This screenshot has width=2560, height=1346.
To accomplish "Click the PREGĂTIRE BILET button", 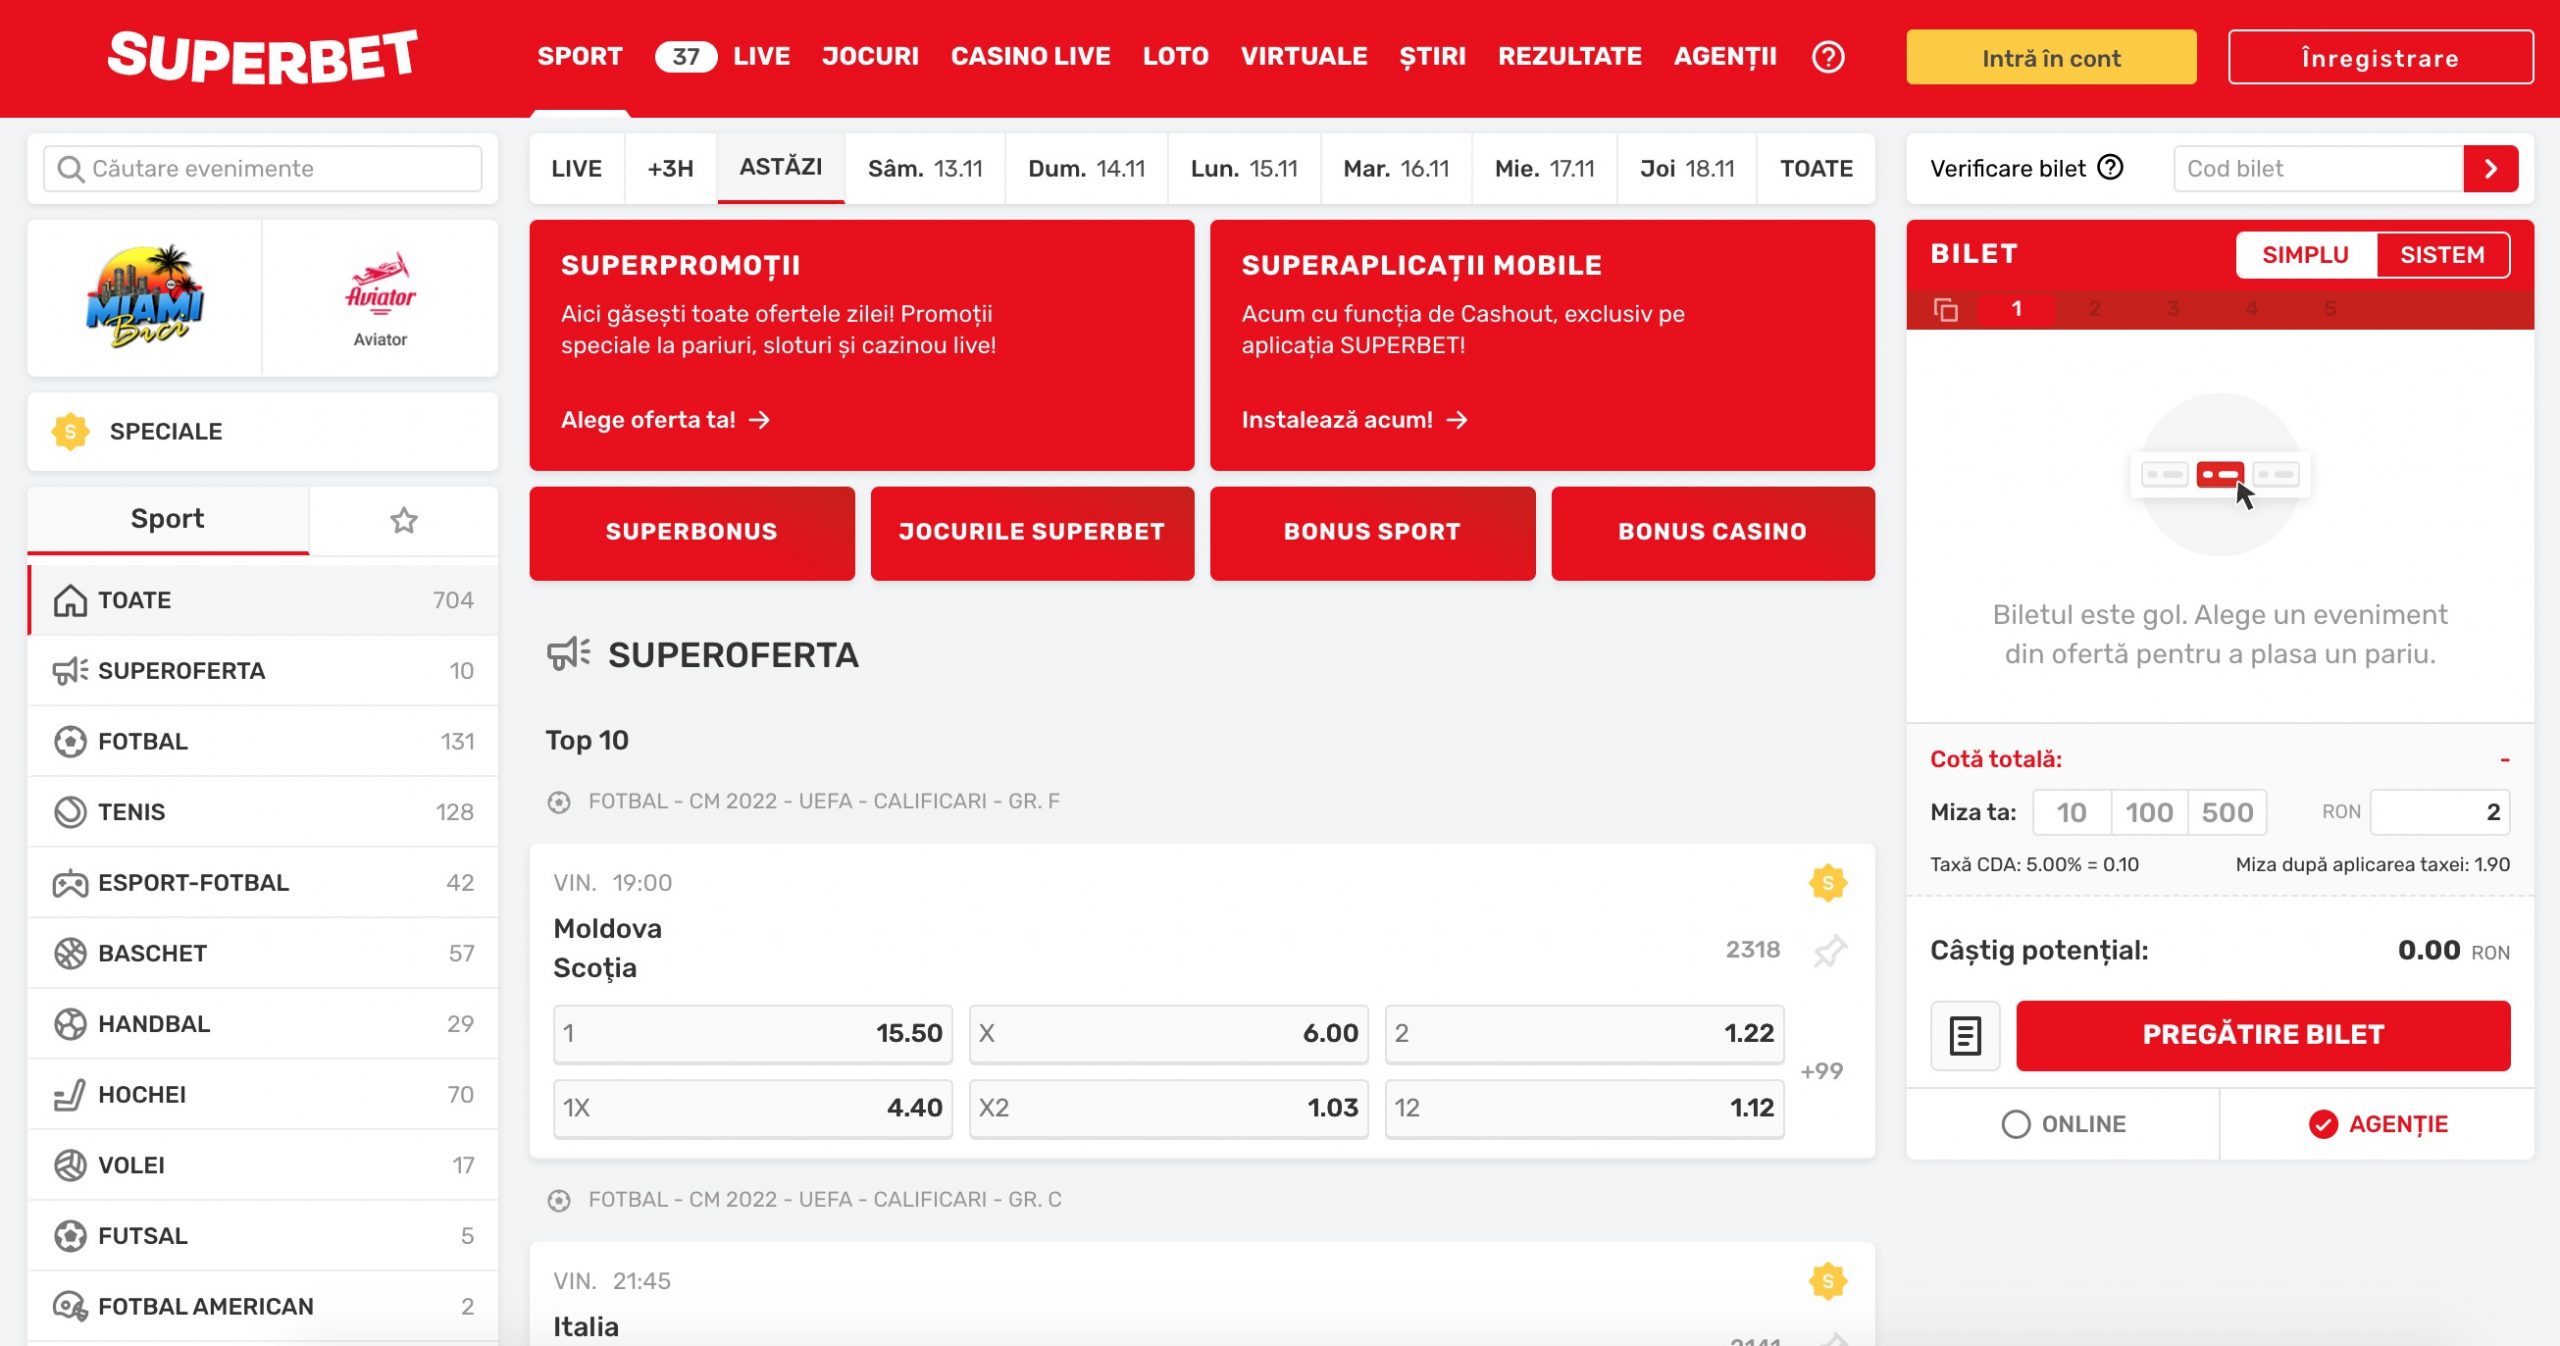I will (2263, 1036).
